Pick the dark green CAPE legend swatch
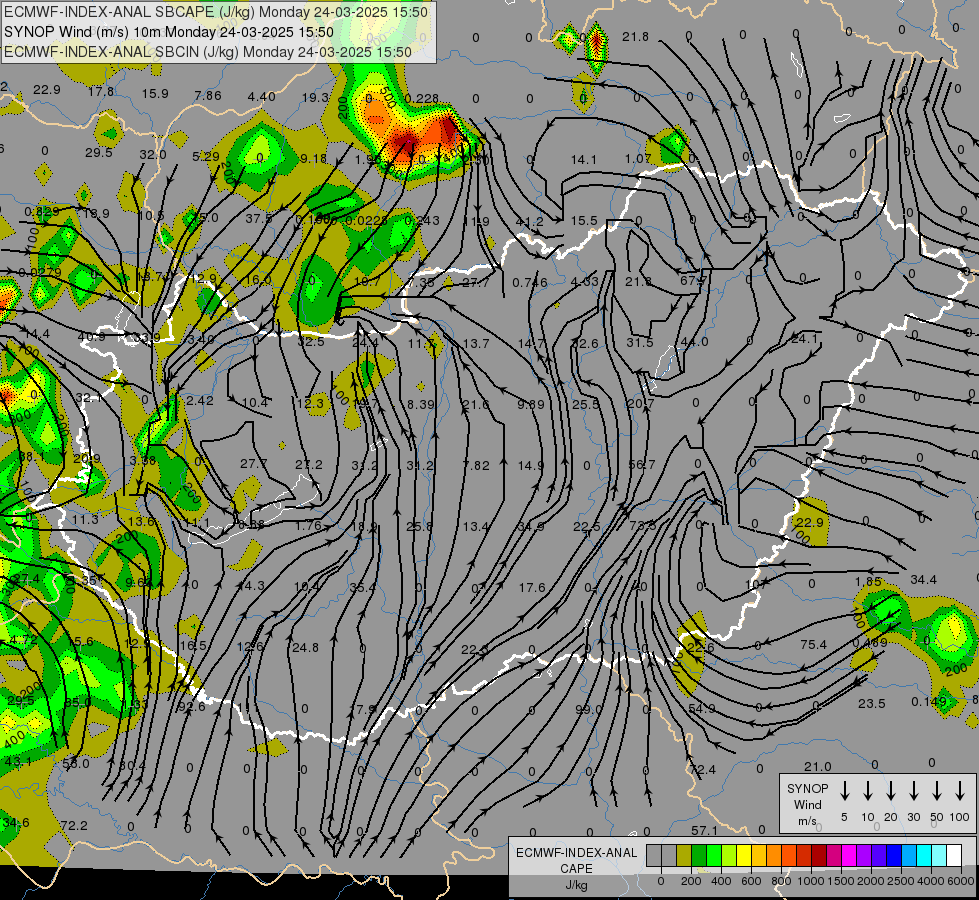 699,855
